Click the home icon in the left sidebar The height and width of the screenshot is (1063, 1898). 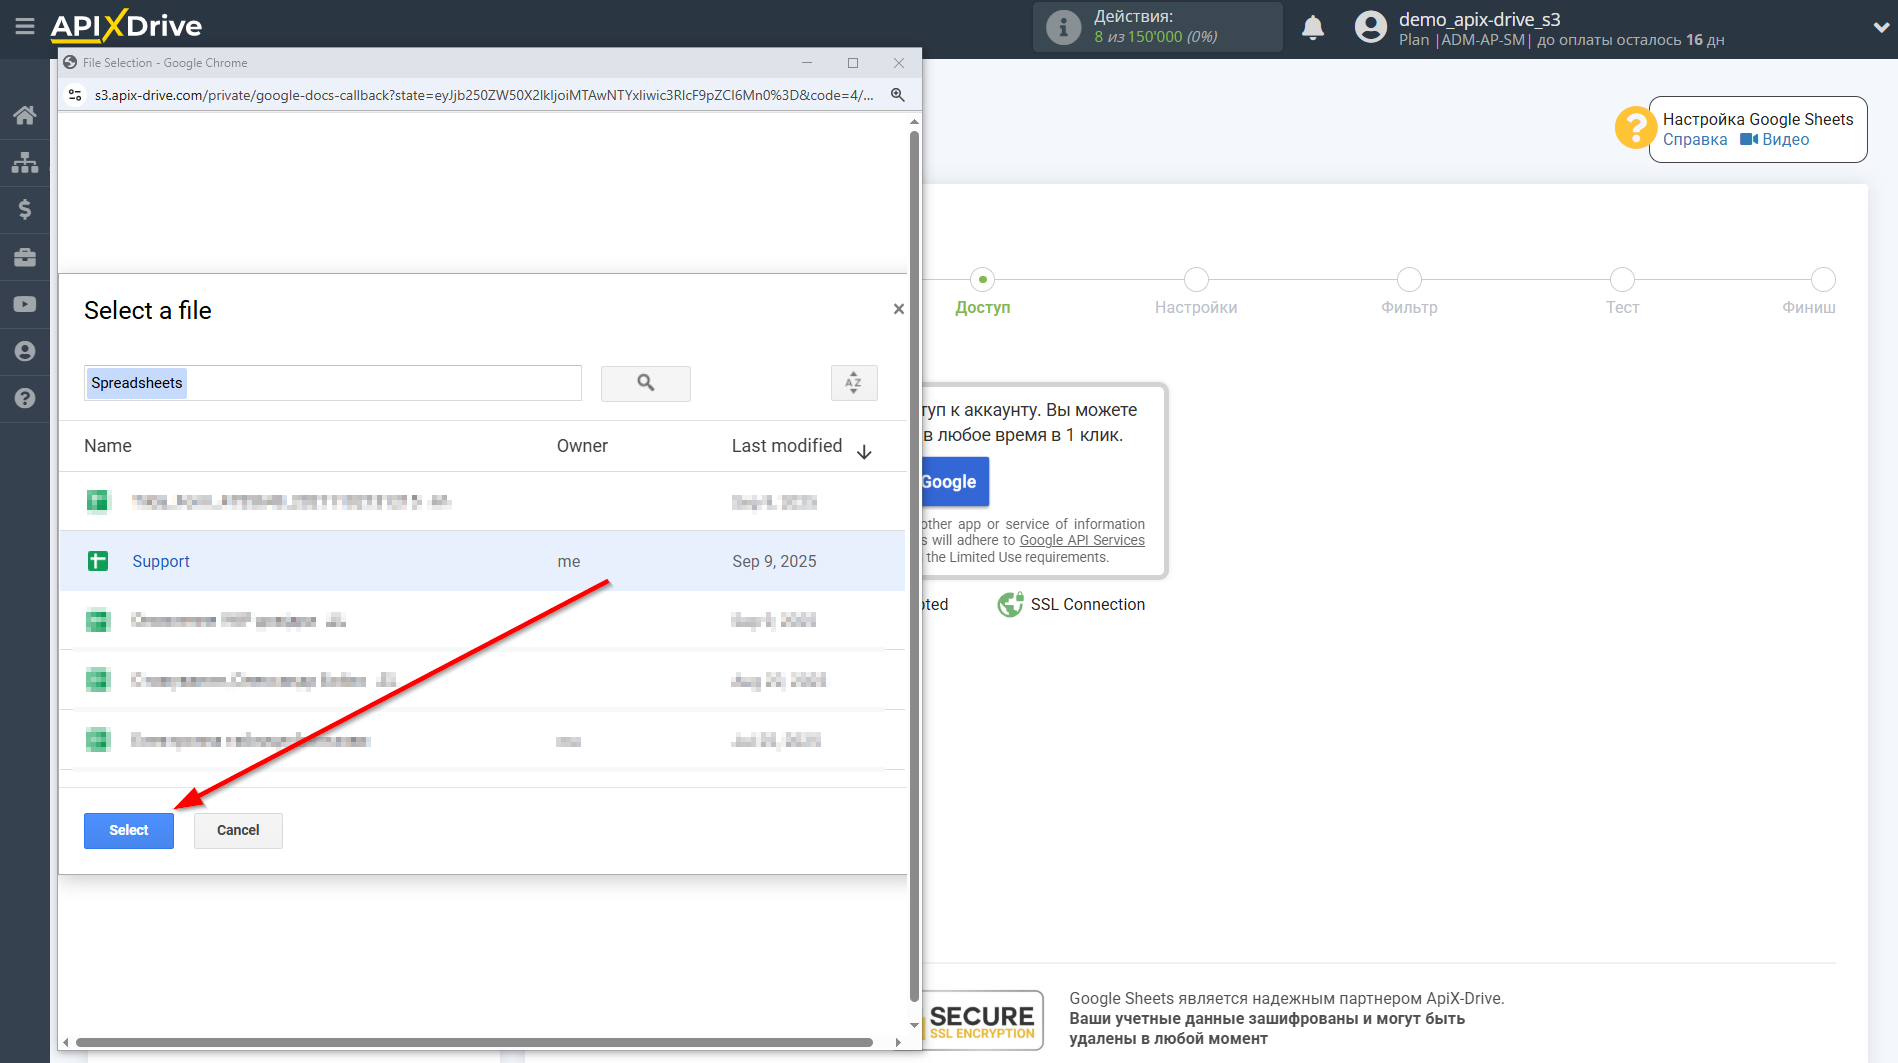coord(25,115)
